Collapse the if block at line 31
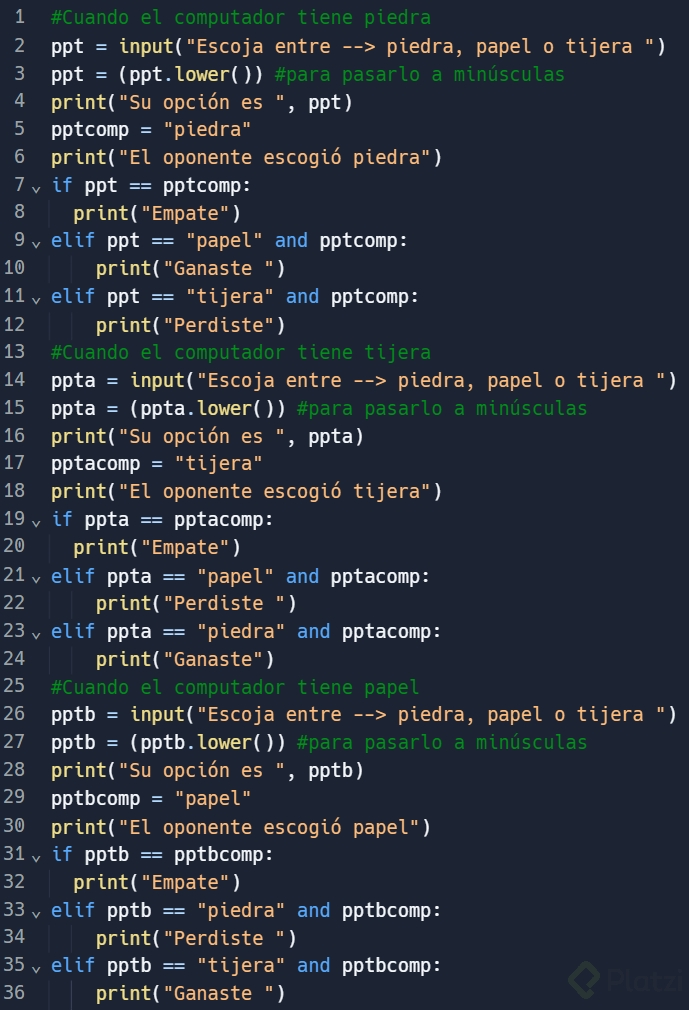Image resolution: width=689 pixels, height=1010 pixels. (37, 857)
